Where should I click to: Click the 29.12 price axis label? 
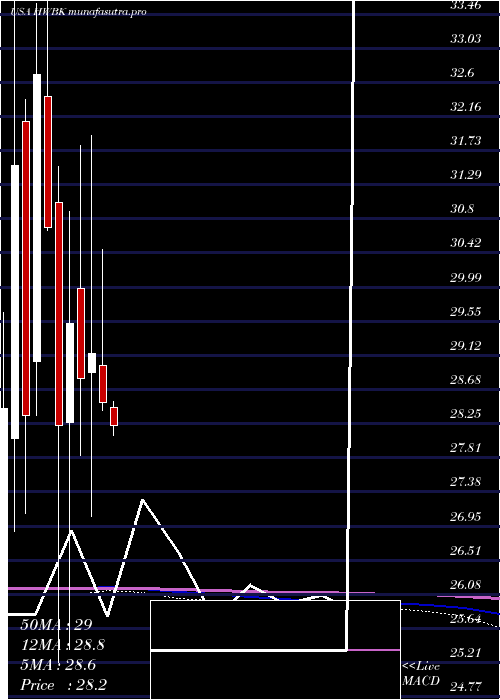tap(466, 346)
